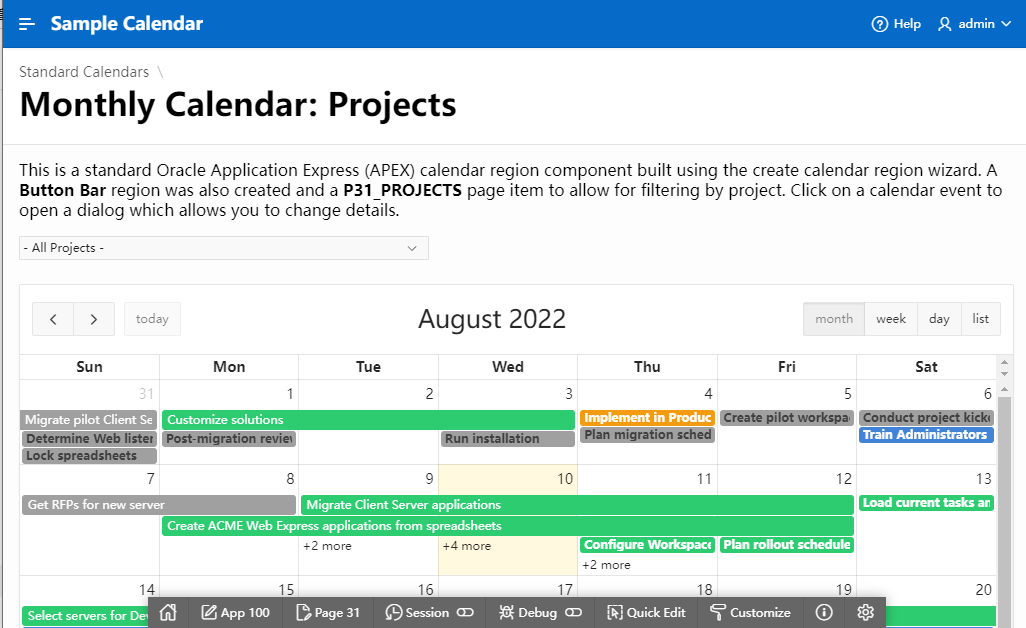Click the calendar vertical scrollbar
Viewport: 1026px width, 628px height.
click(x=1004, y=480)
